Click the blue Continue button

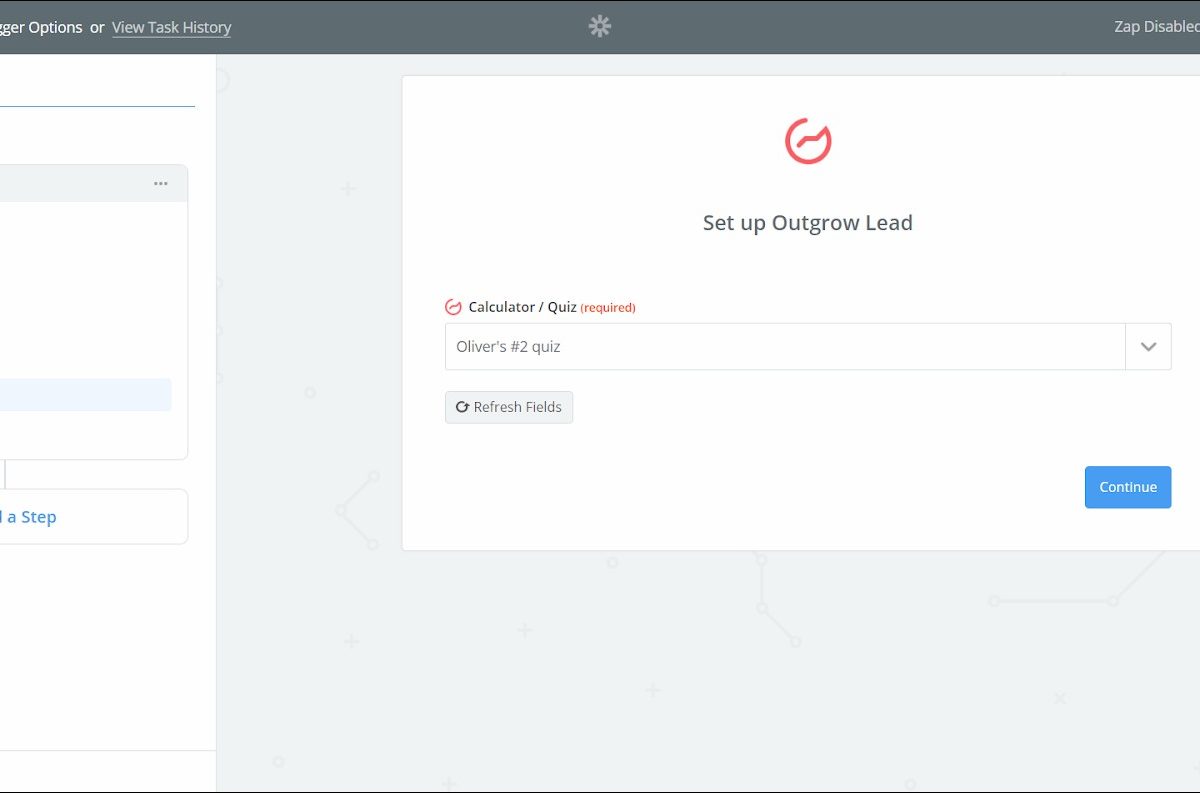[1127, 487]
